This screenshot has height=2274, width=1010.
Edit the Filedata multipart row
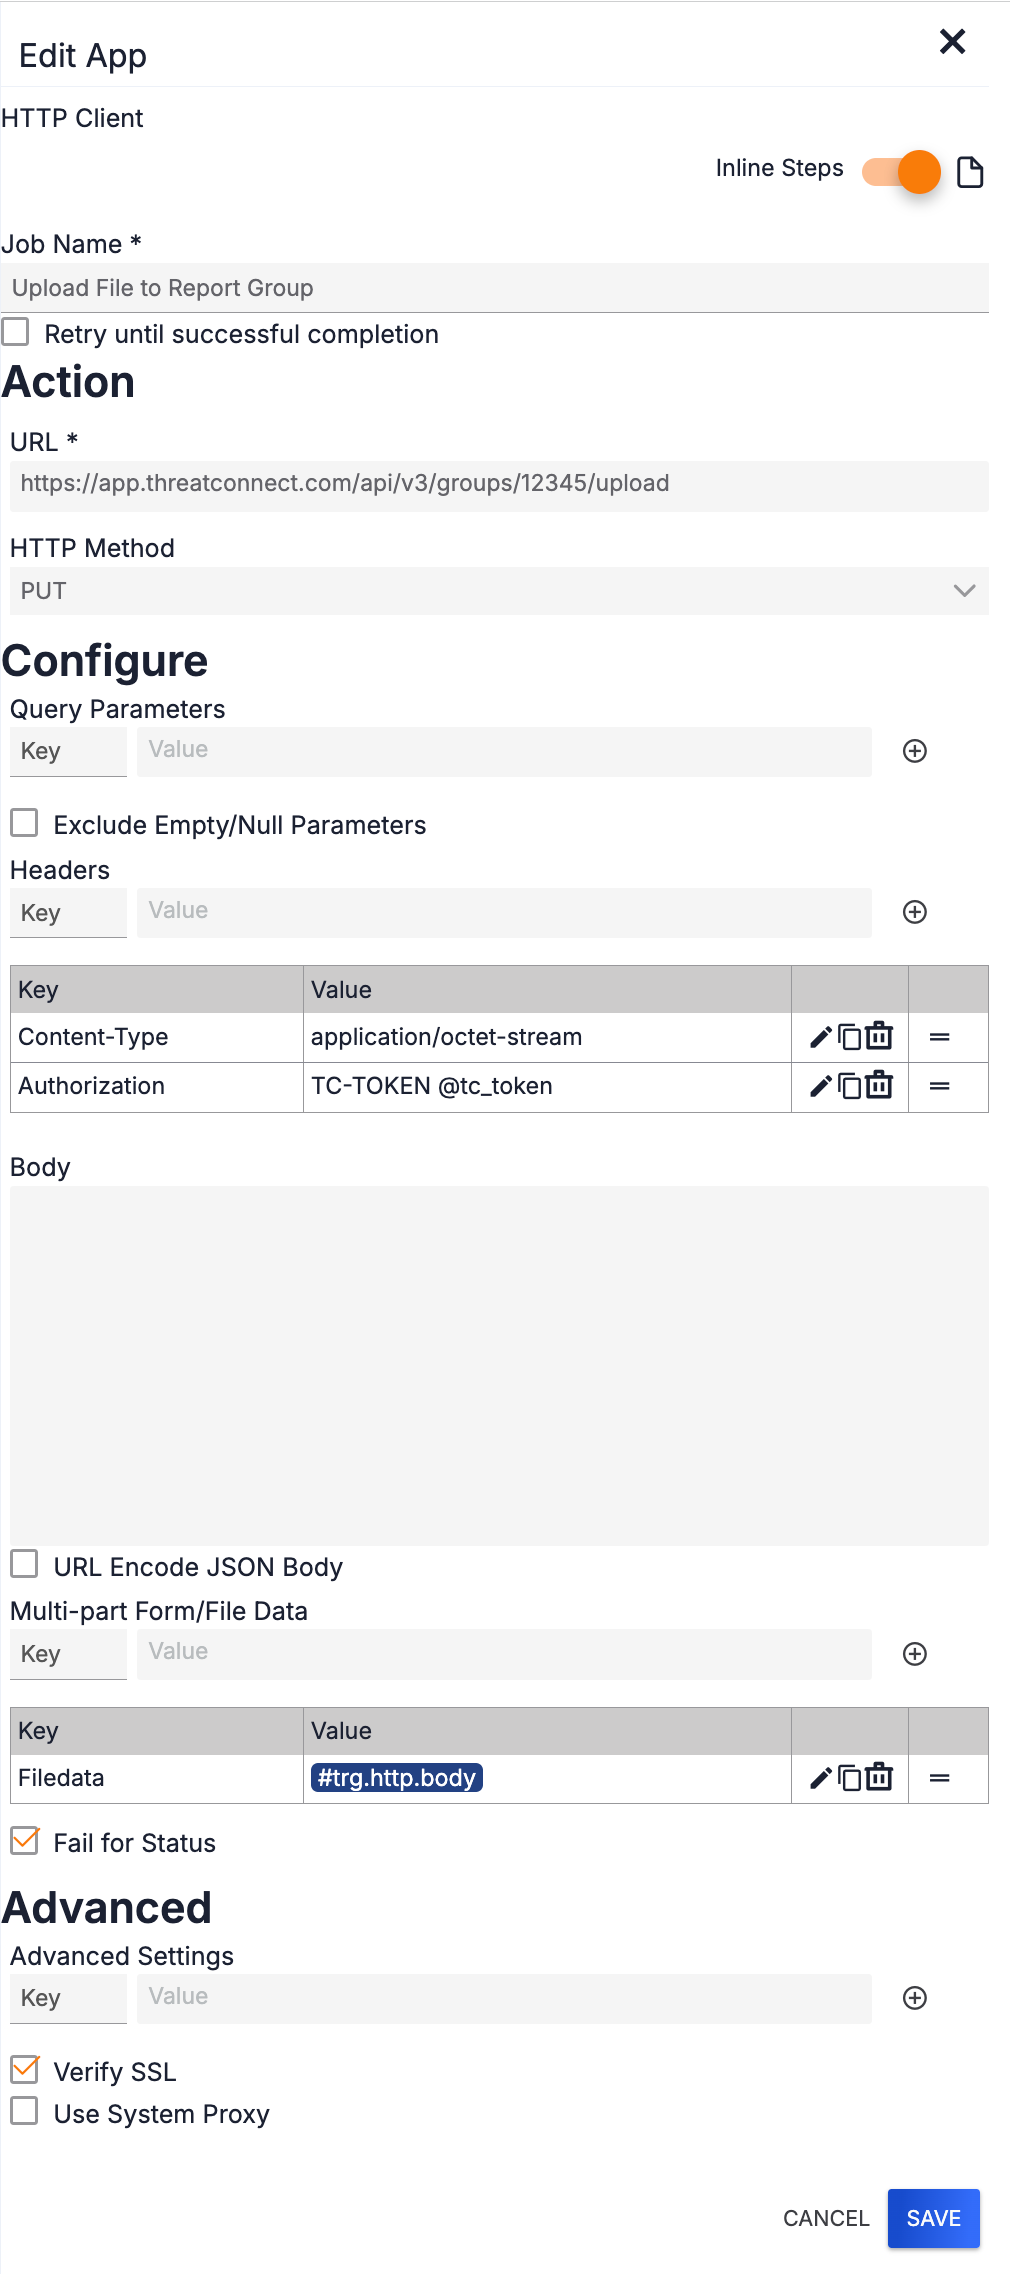tap(820, 1779)
